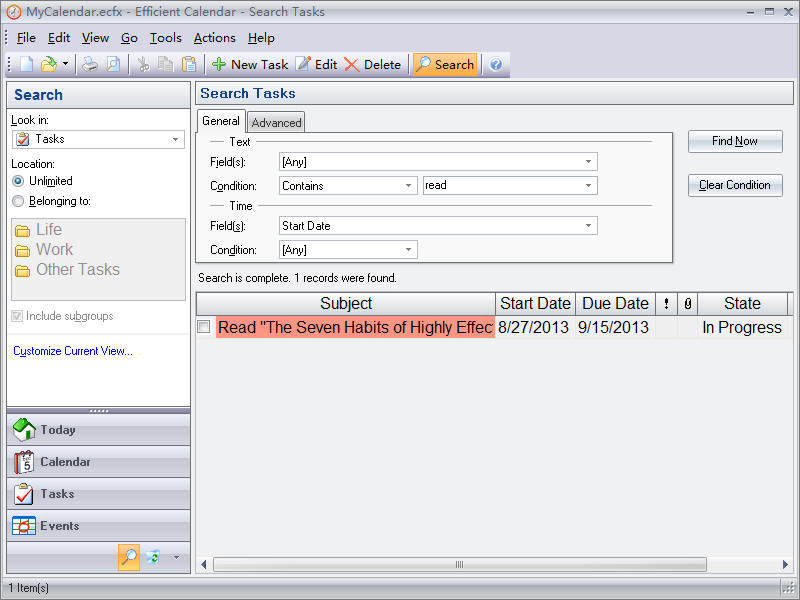
Task: Select the Work folder
Action: coord(44,249)
